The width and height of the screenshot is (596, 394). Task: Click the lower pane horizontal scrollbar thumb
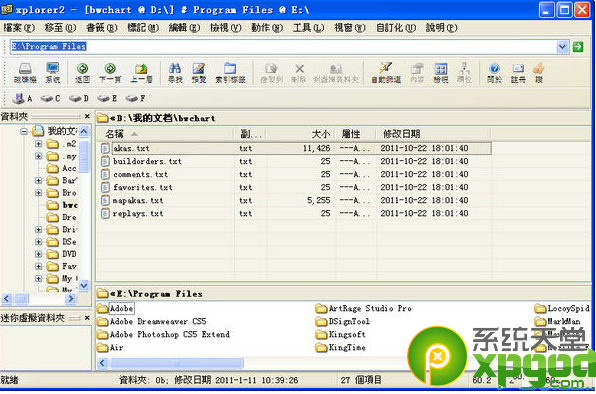tap(177, 363)
